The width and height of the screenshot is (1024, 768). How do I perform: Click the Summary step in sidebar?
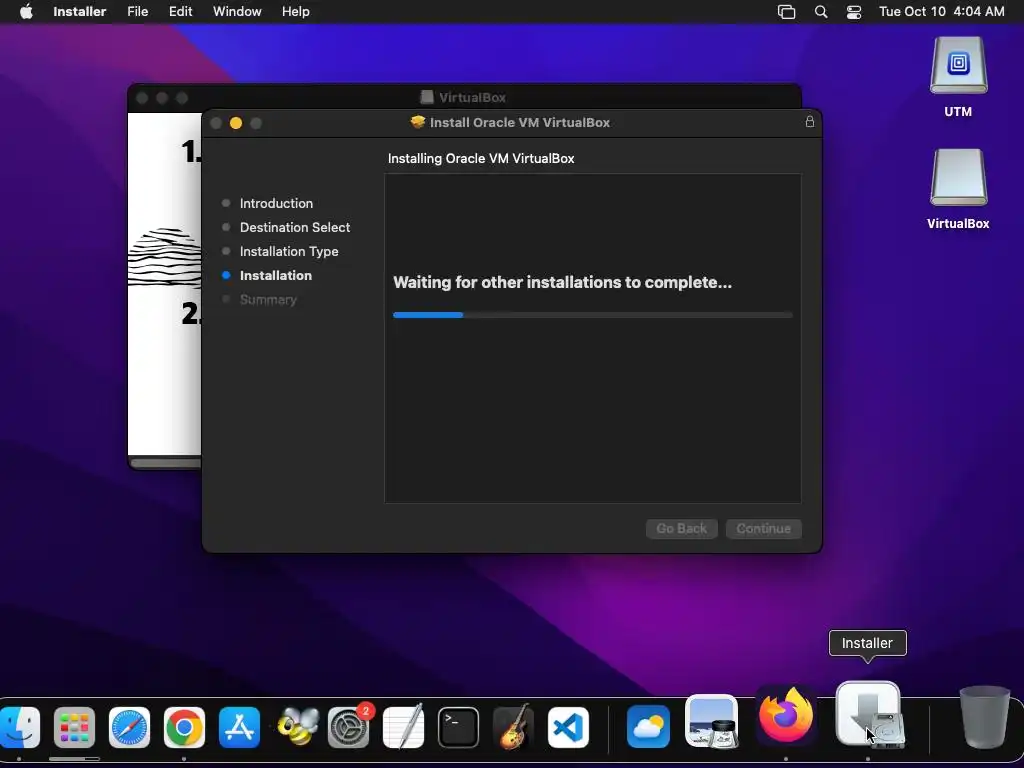tap(268, 300)
